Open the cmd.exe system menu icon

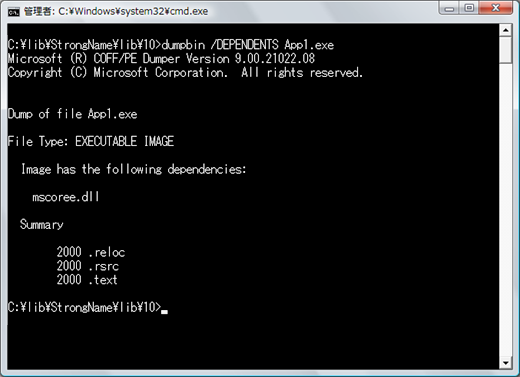pos(13,12)
